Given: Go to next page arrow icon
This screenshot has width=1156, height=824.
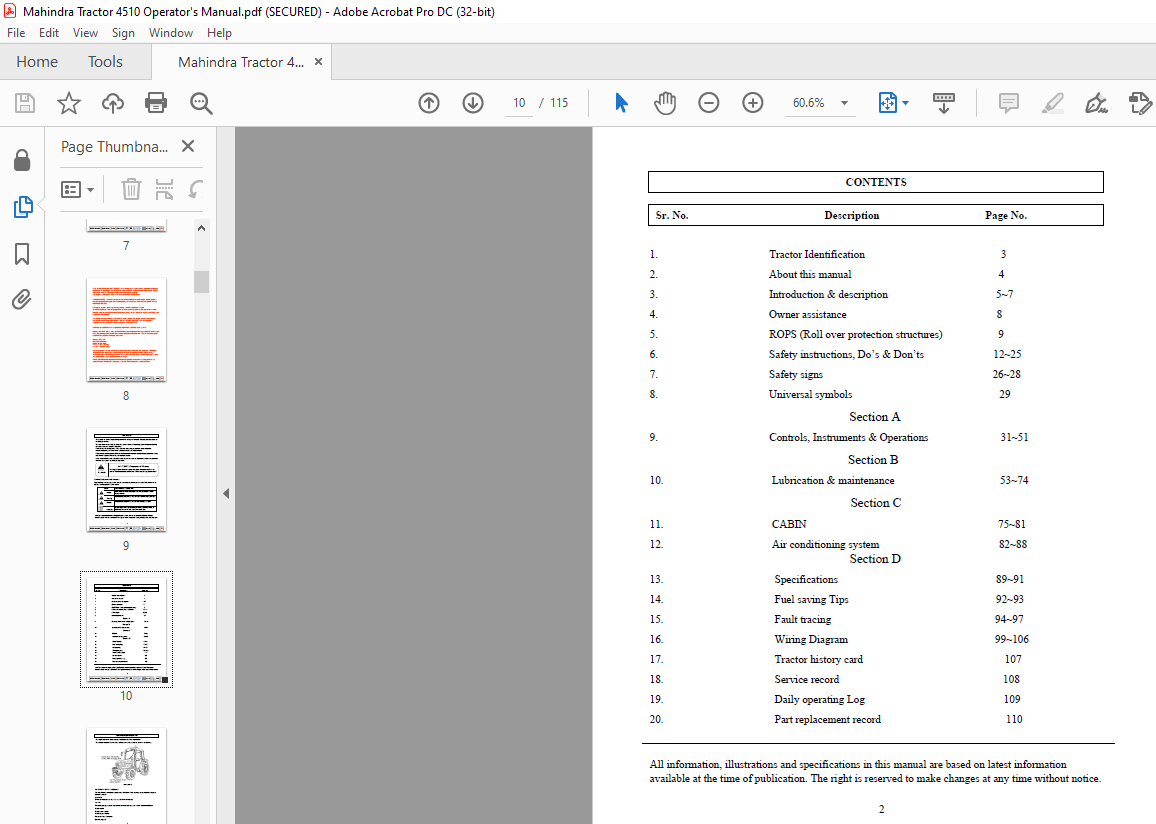Looking at the screenshot, I should [x=473, y=103].
